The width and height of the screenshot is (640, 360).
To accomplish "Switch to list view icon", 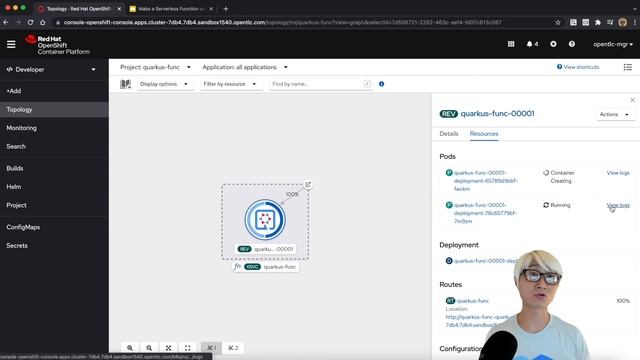I will pyautogui.click(x=627, y=67).
